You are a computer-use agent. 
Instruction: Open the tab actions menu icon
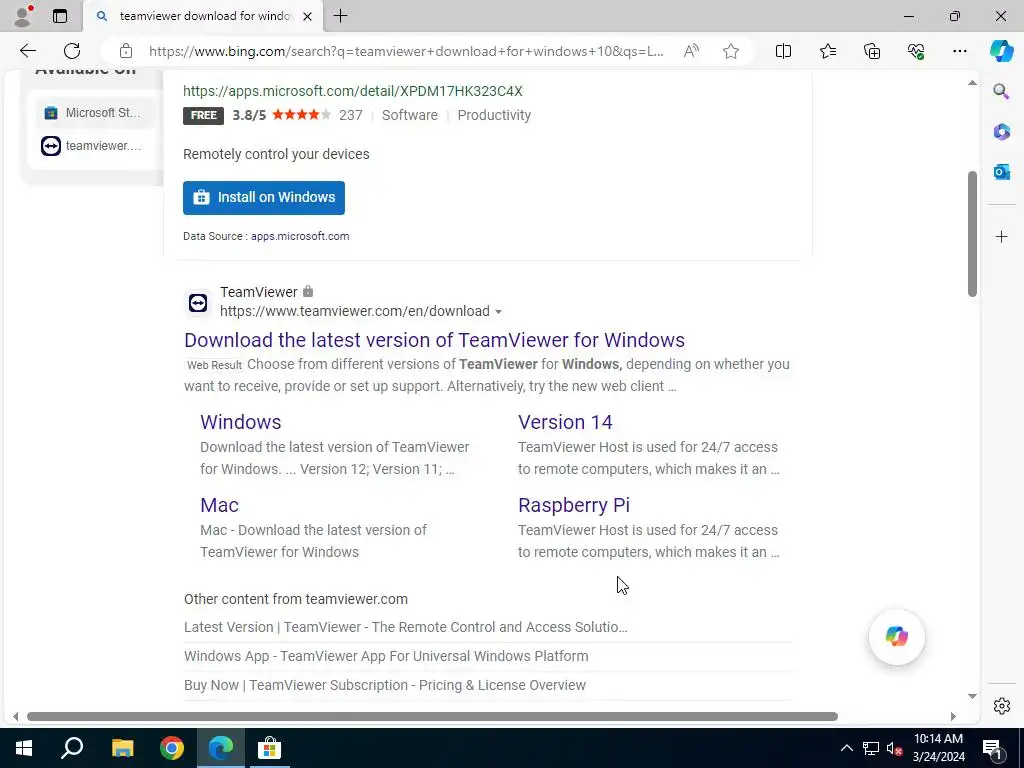coord(60,16)
